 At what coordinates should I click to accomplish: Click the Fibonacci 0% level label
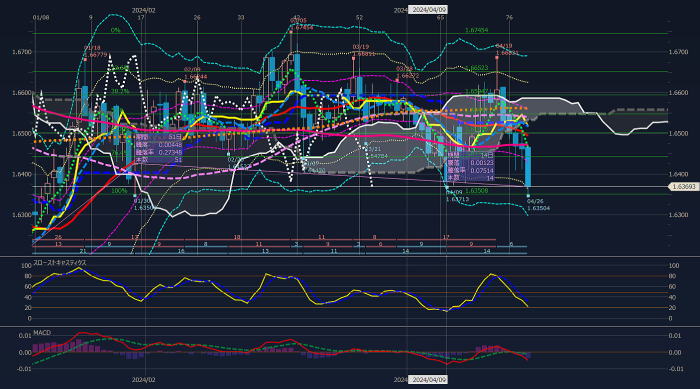116,30
